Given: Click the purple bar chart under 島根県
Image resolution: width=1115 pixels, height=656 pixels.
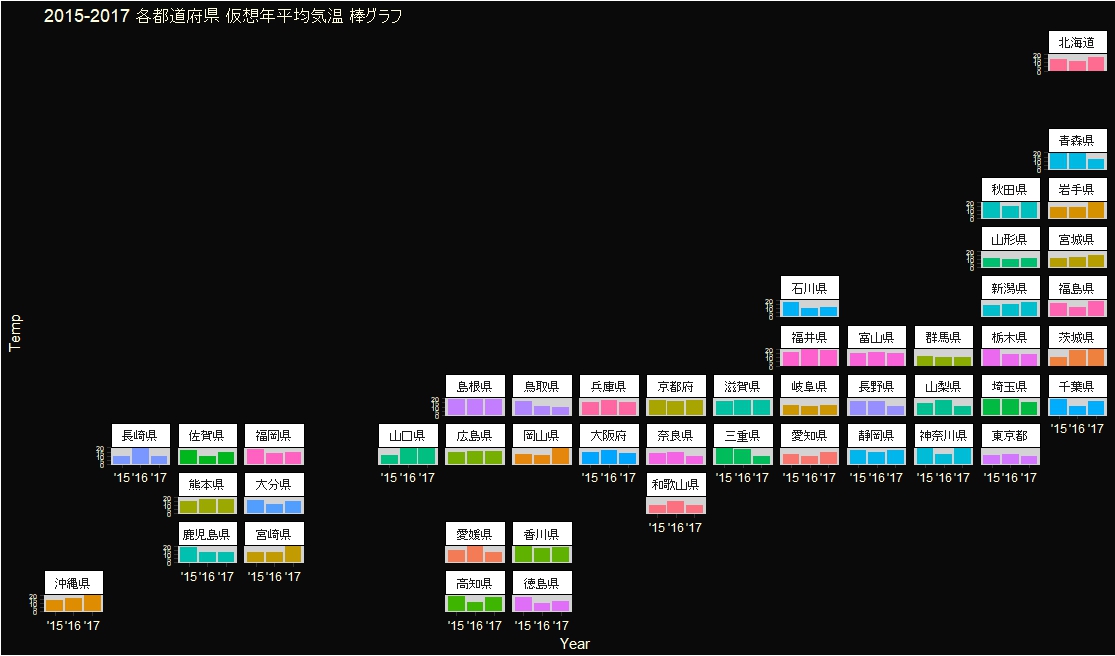Looking at the screenshot, I should point(475,407).
